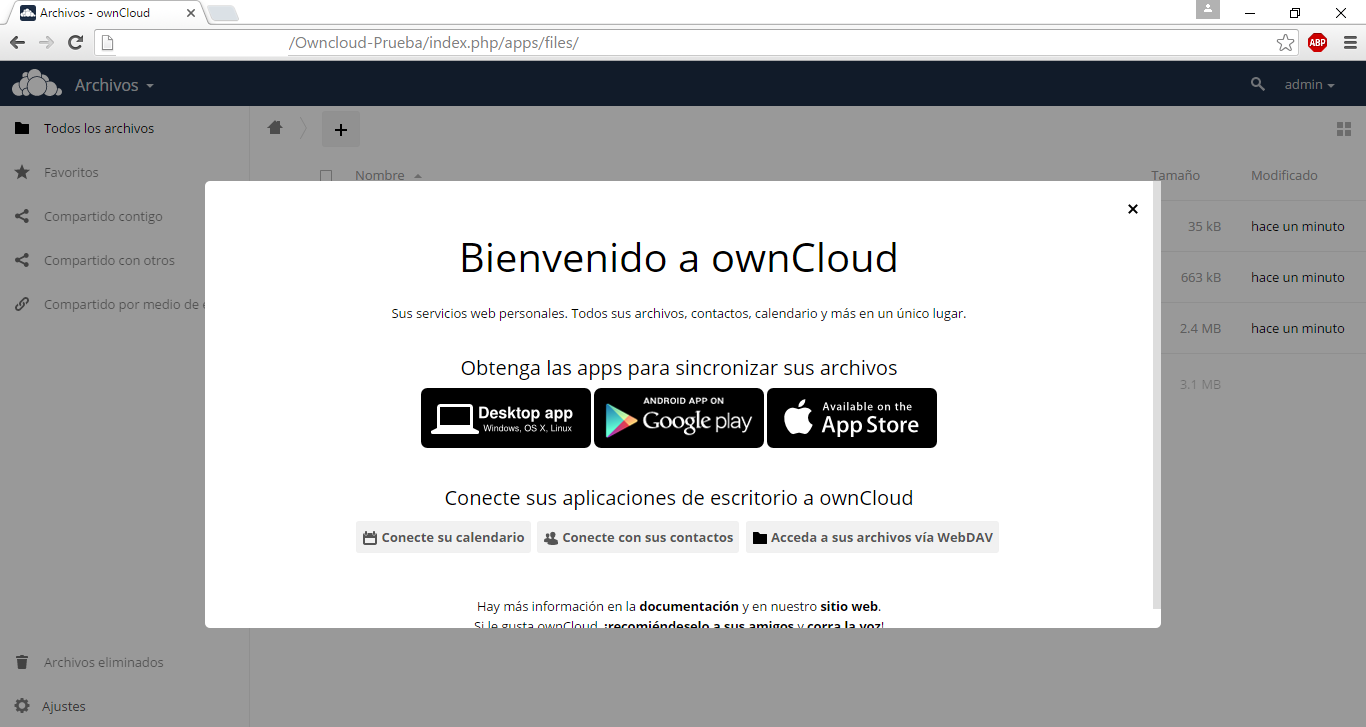The image size is (1366, 727).
Task: Switch to grid view using grid icon
Action: [x=1343, y=129]
